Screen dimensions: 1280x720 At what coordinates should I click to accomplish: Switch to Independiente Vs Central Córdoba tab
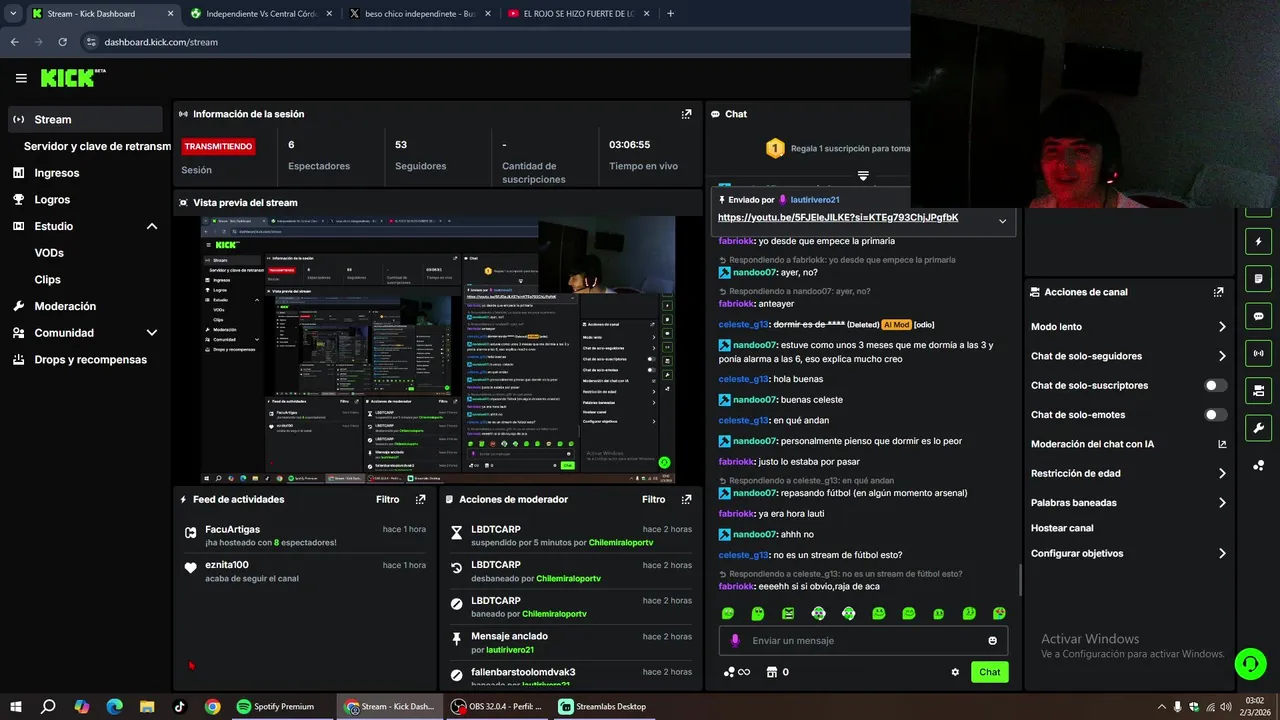[x=261, y=13]
